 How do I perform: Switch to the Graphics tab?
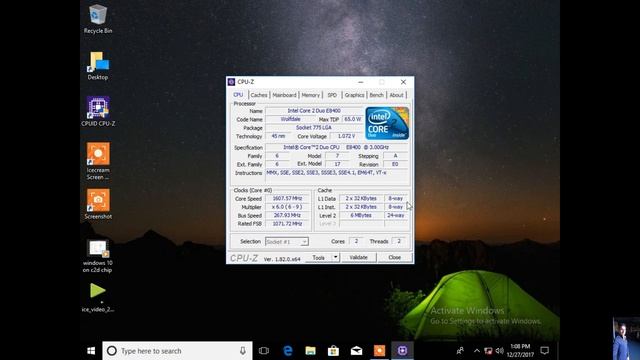tap(354, 95)
